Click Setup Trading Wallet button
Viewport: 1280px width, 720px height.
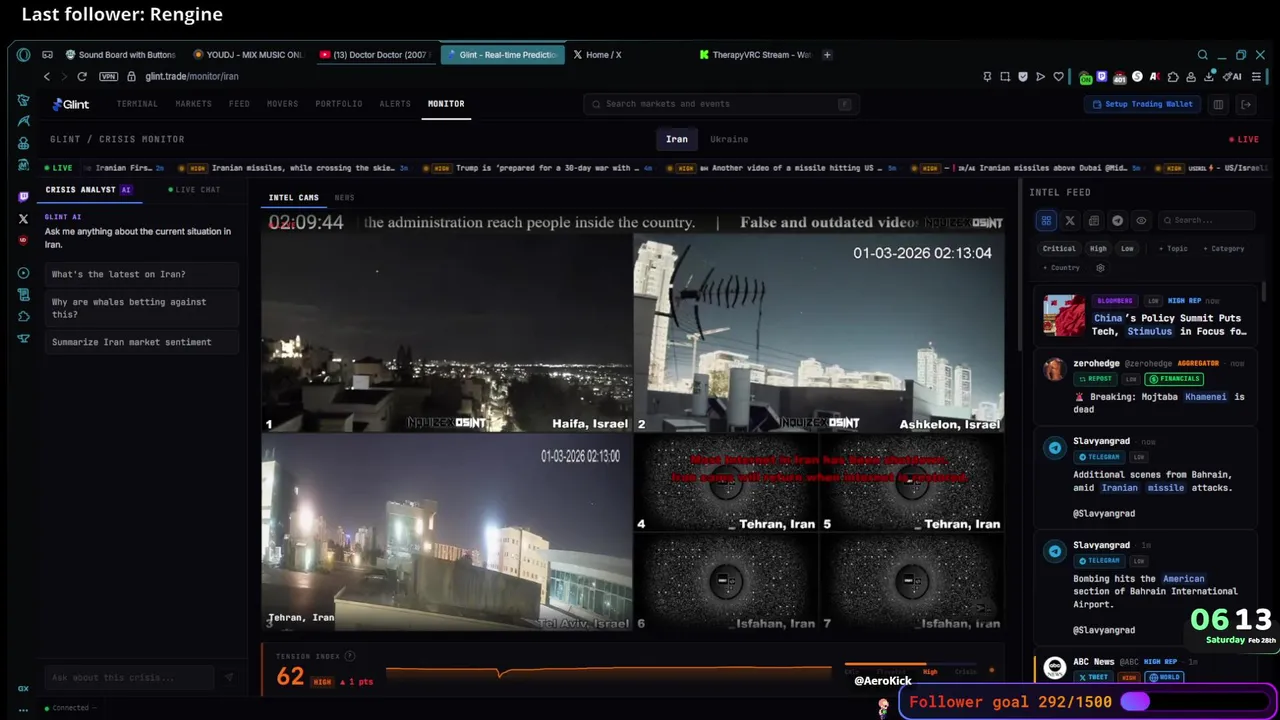(1142, 104)
